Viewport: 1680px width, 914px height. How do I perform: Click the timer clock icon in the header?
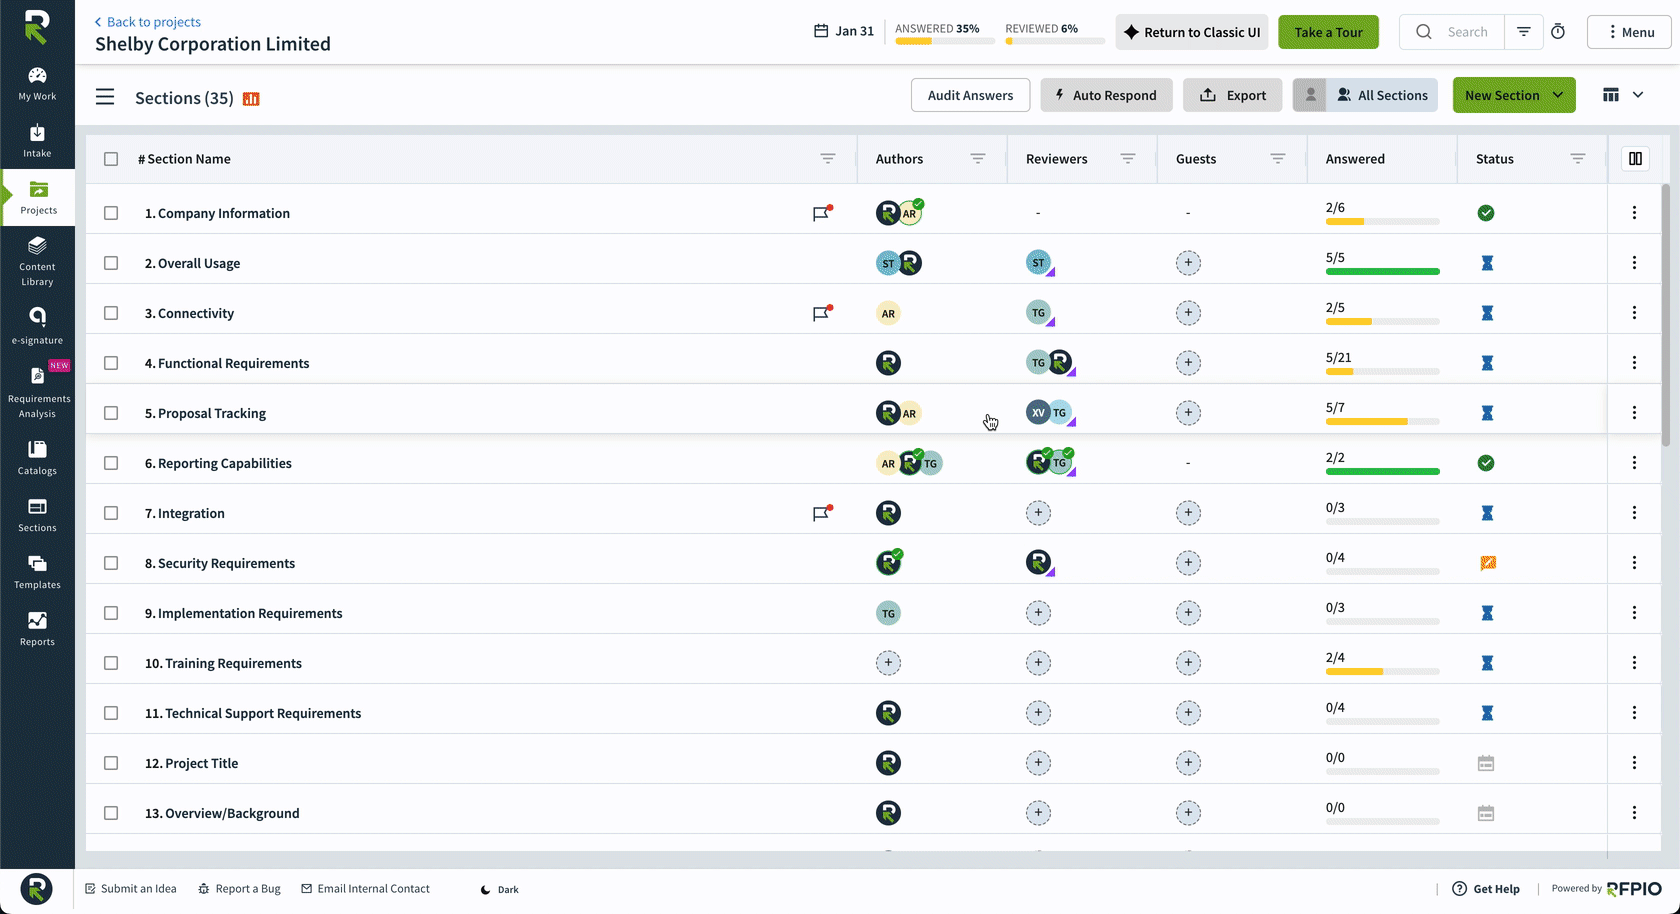[1558, 32]
